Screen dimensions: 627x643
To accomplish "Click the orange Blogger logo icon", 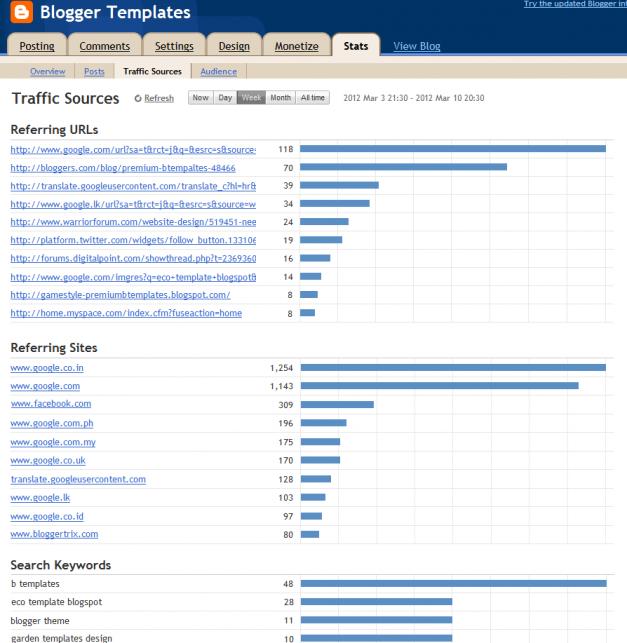I will [22, 11].
